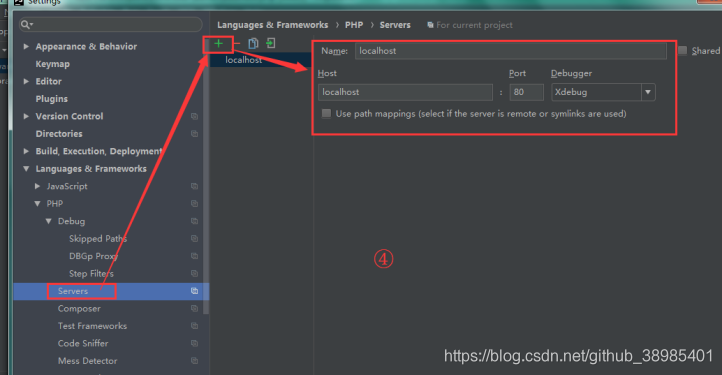Click project-scope icon beside Composer

pyautogui.click(x=194, y=309)
